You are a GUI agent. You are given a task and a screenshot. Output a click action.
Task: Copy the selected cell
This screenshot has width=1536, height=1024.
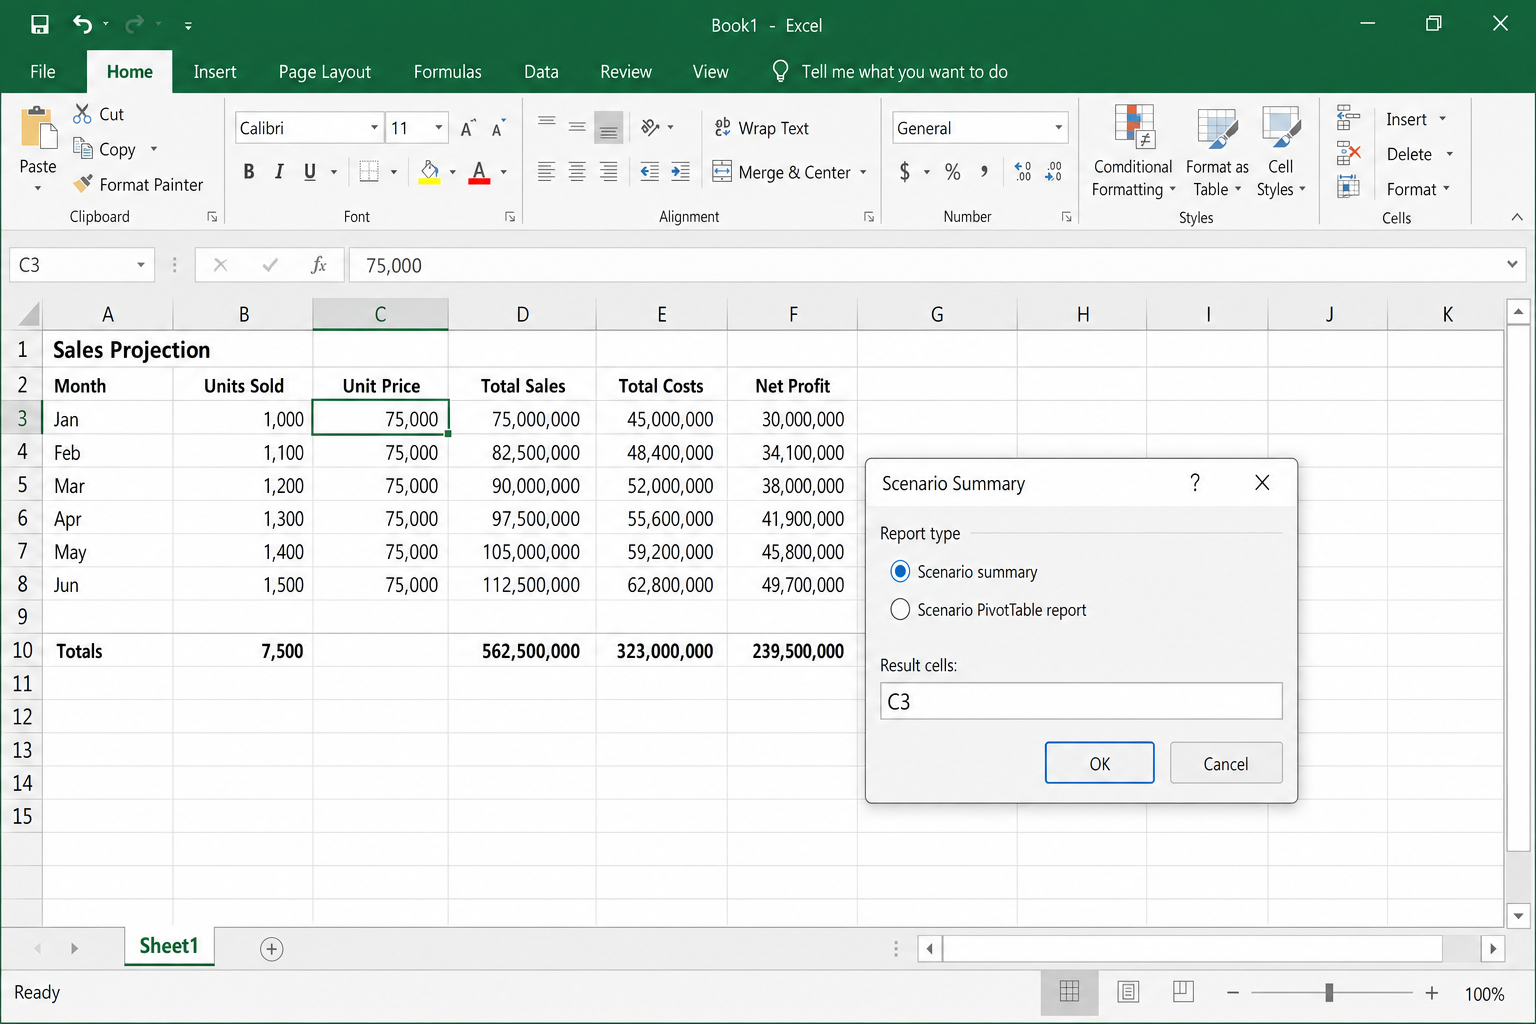104,149
